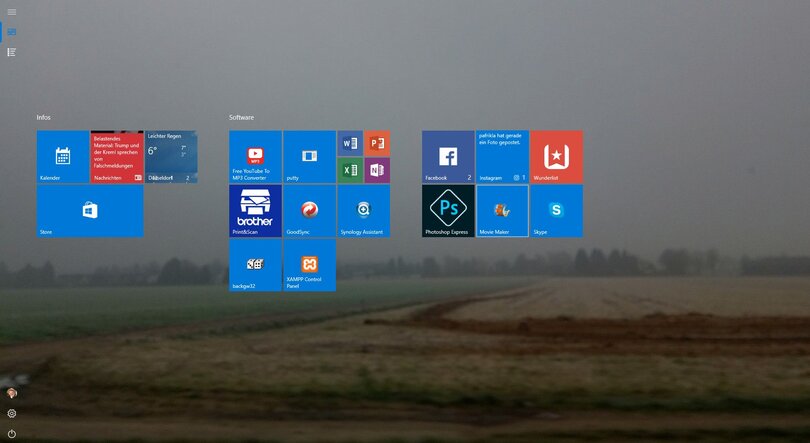
Task: Launch Free YouTube To MP3 Converter
Action: tap(255, 156)
